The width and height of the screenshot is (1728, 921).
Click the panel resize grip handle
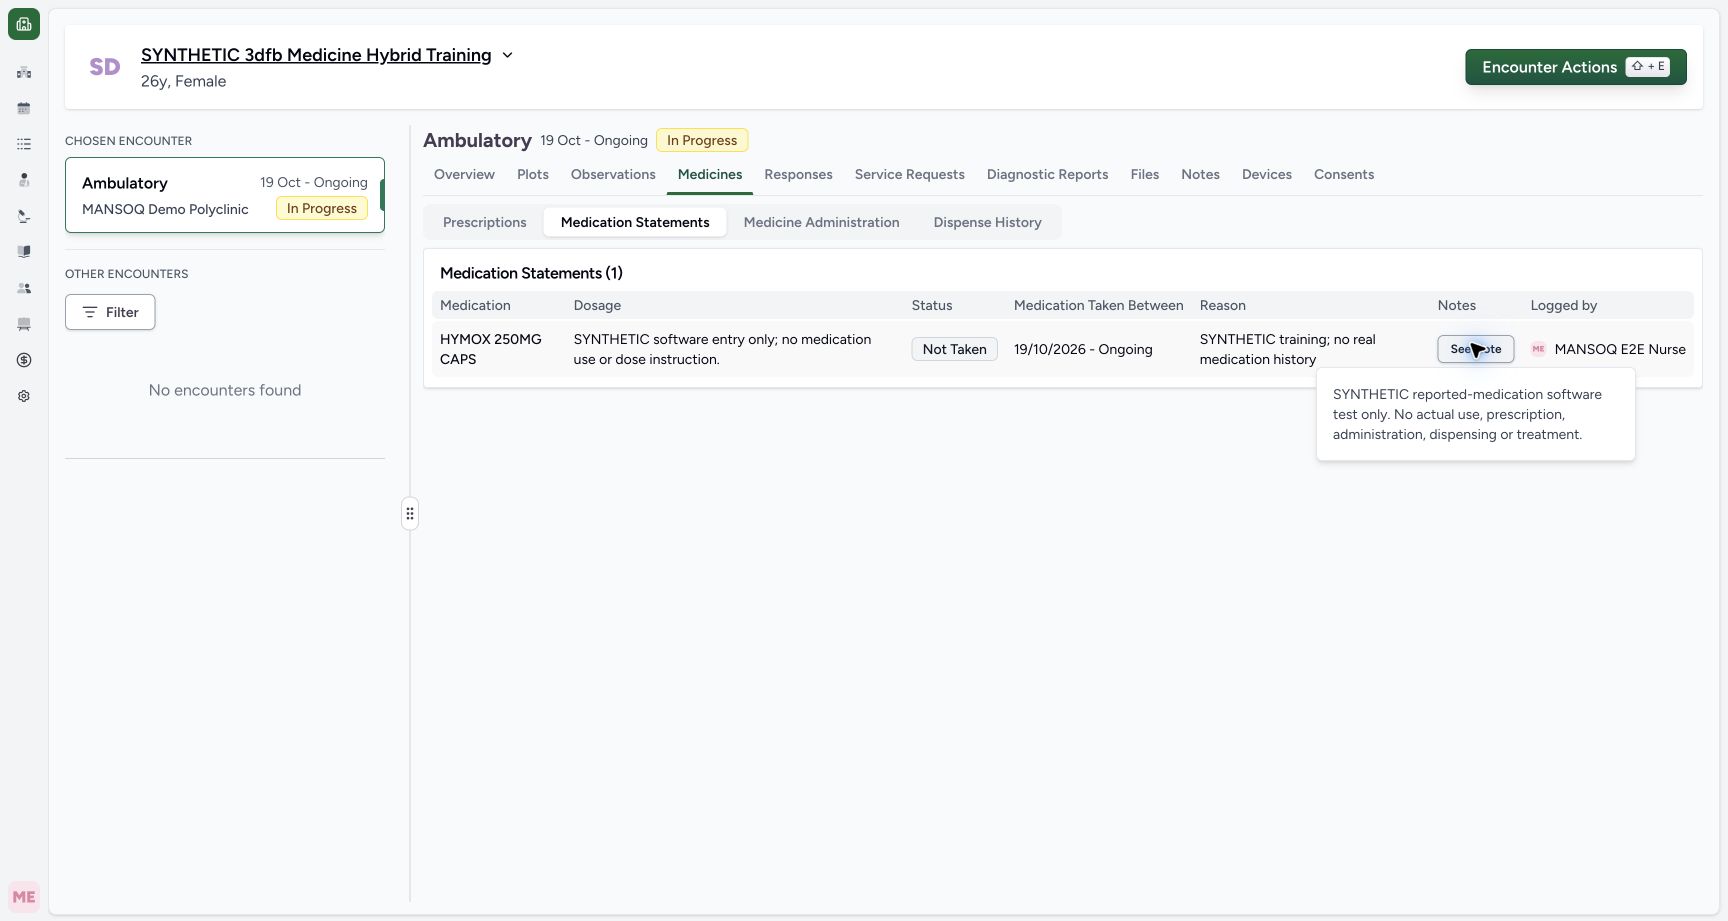coord(410,513)
